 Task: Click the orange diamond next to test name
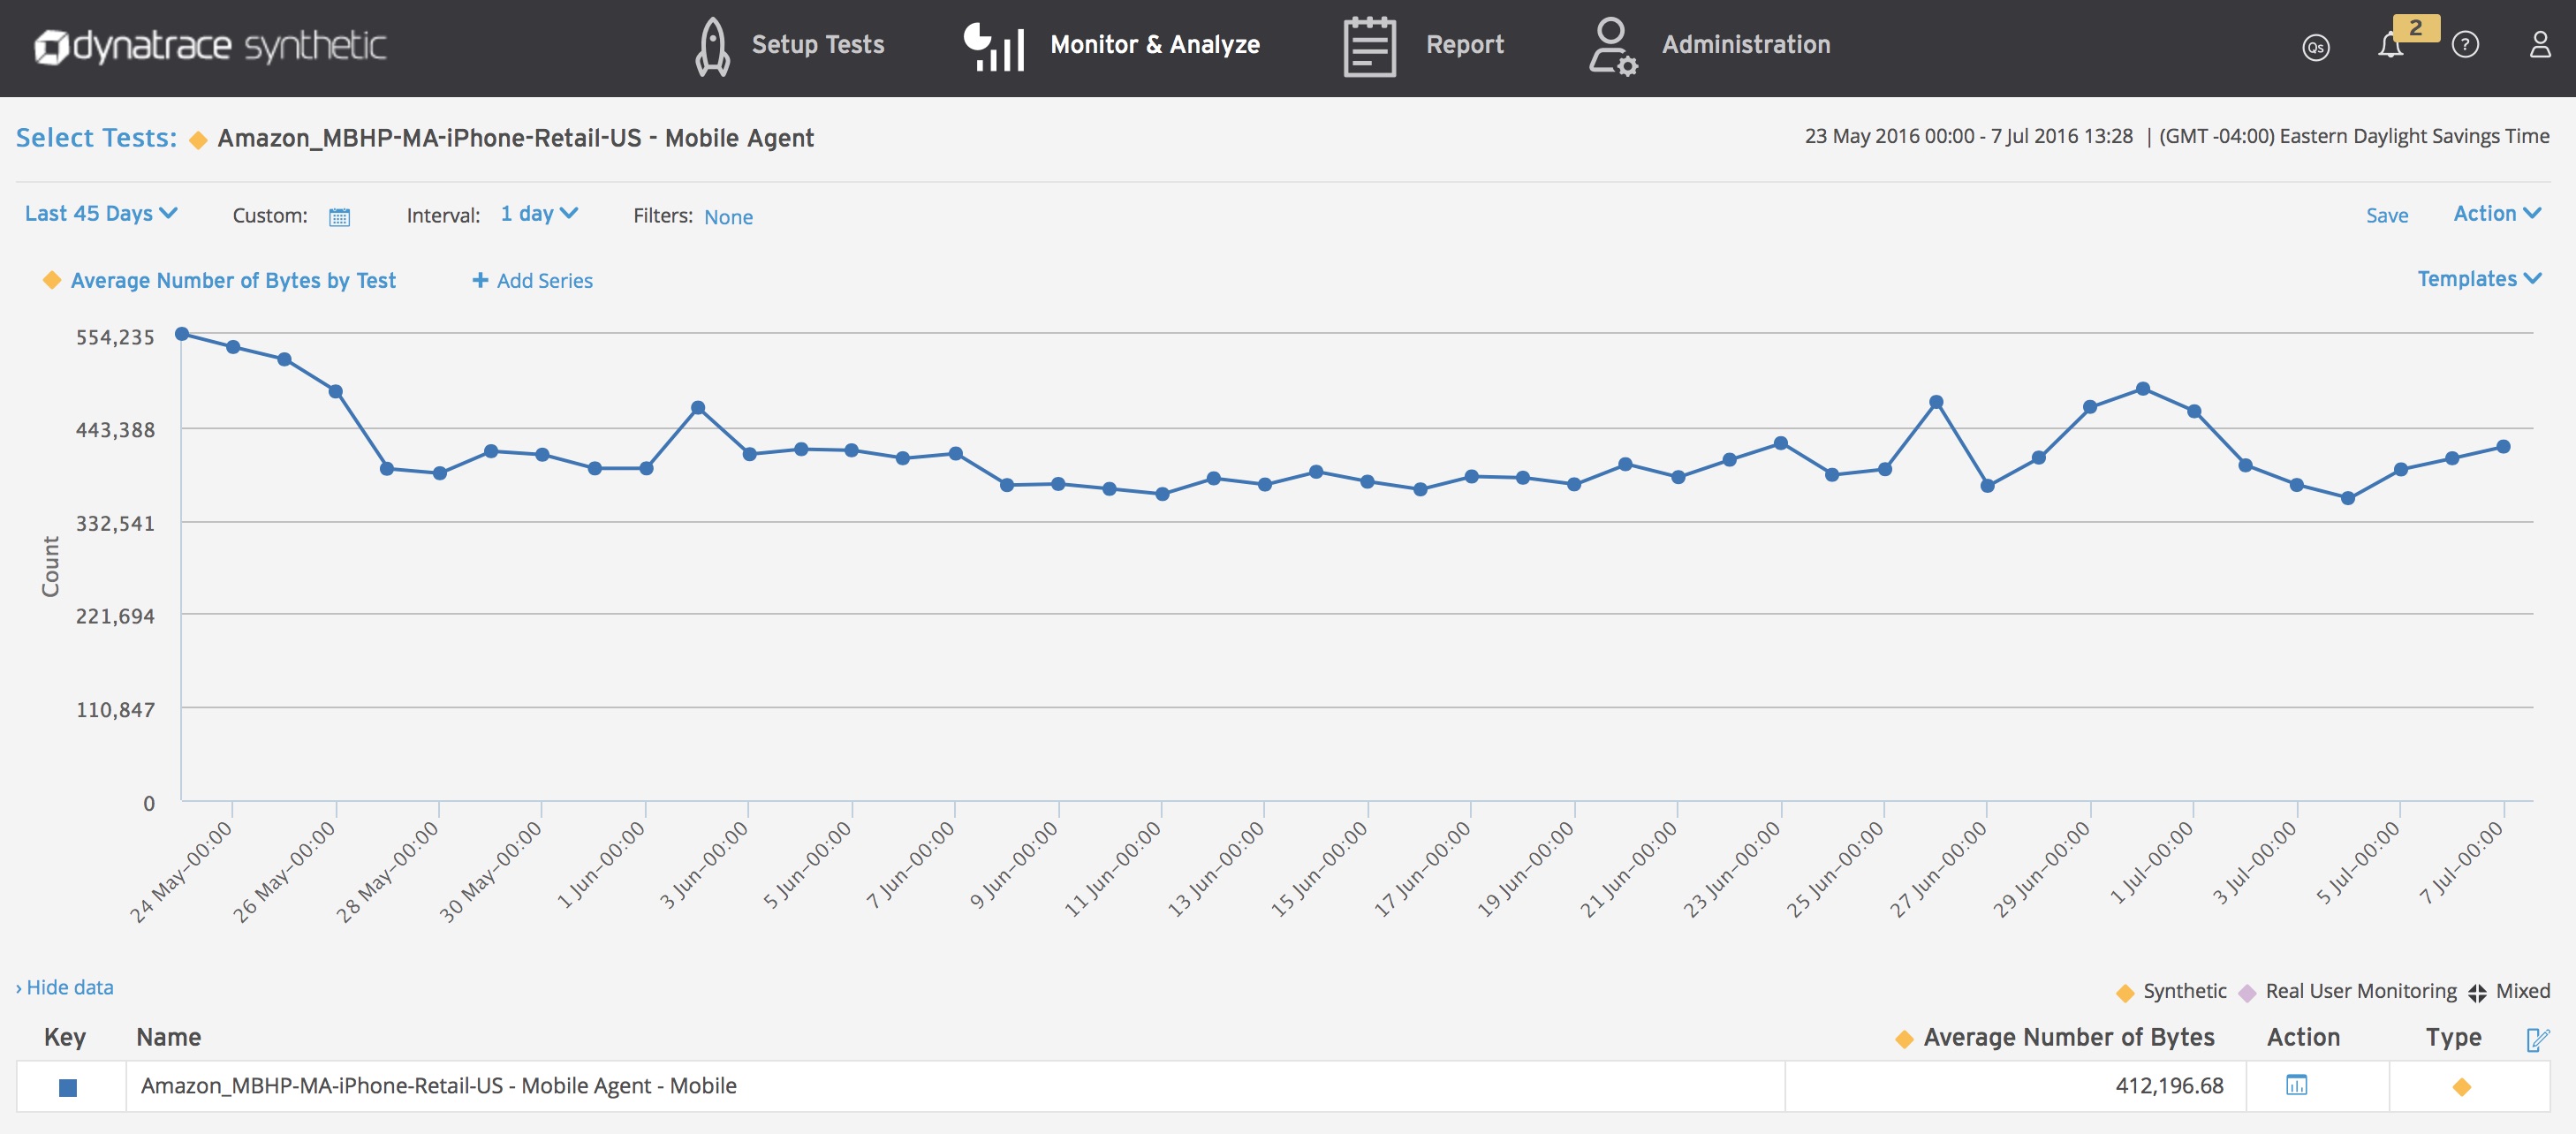[x=198, y=140]
